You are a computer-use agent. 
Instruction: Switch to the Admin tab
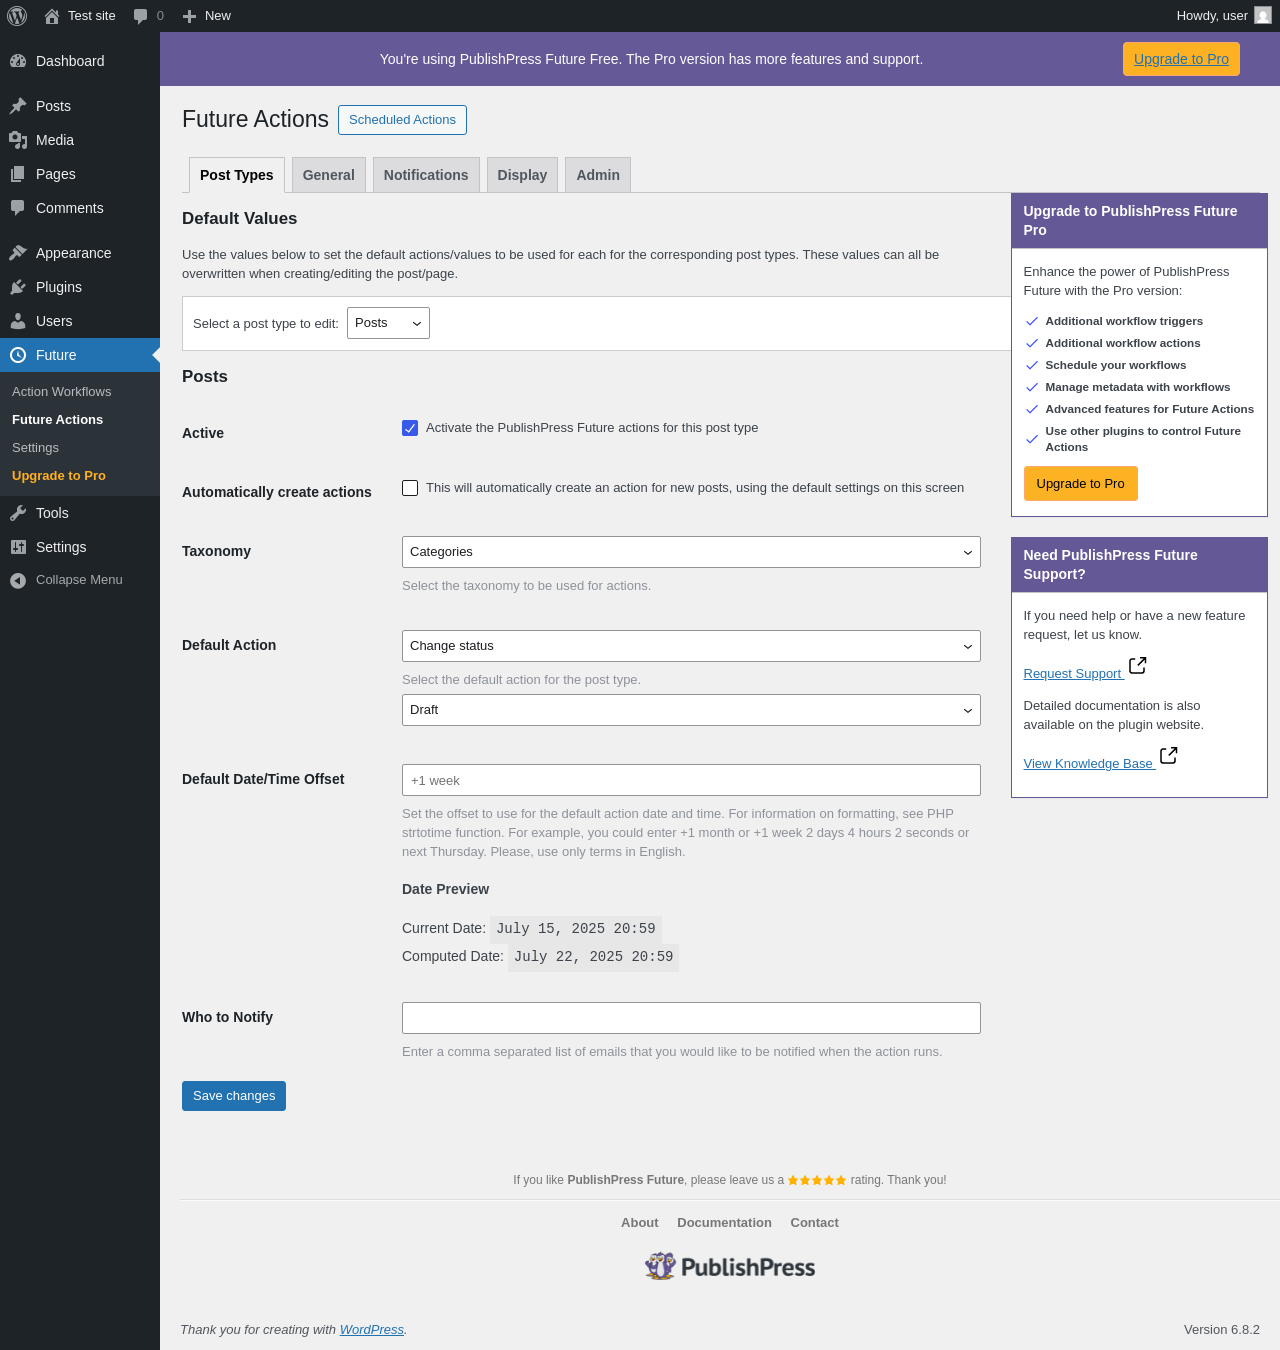pos(598,175)
